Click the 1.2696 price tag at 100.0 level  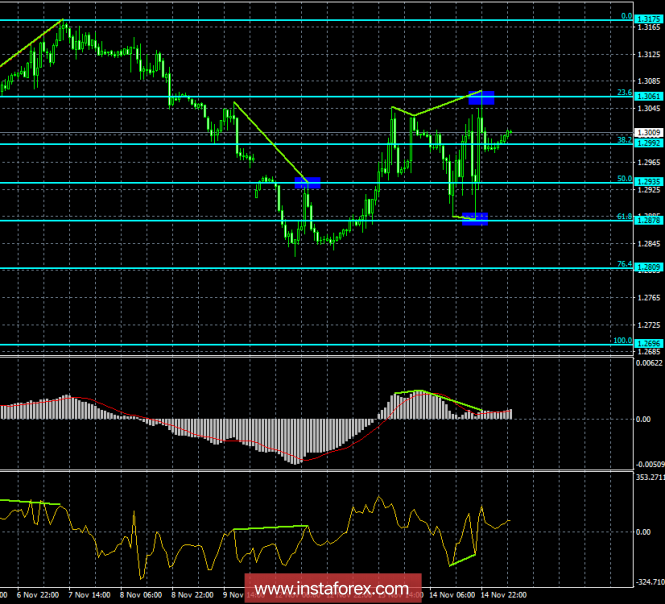pyautogui.click(x=649, y=342)
